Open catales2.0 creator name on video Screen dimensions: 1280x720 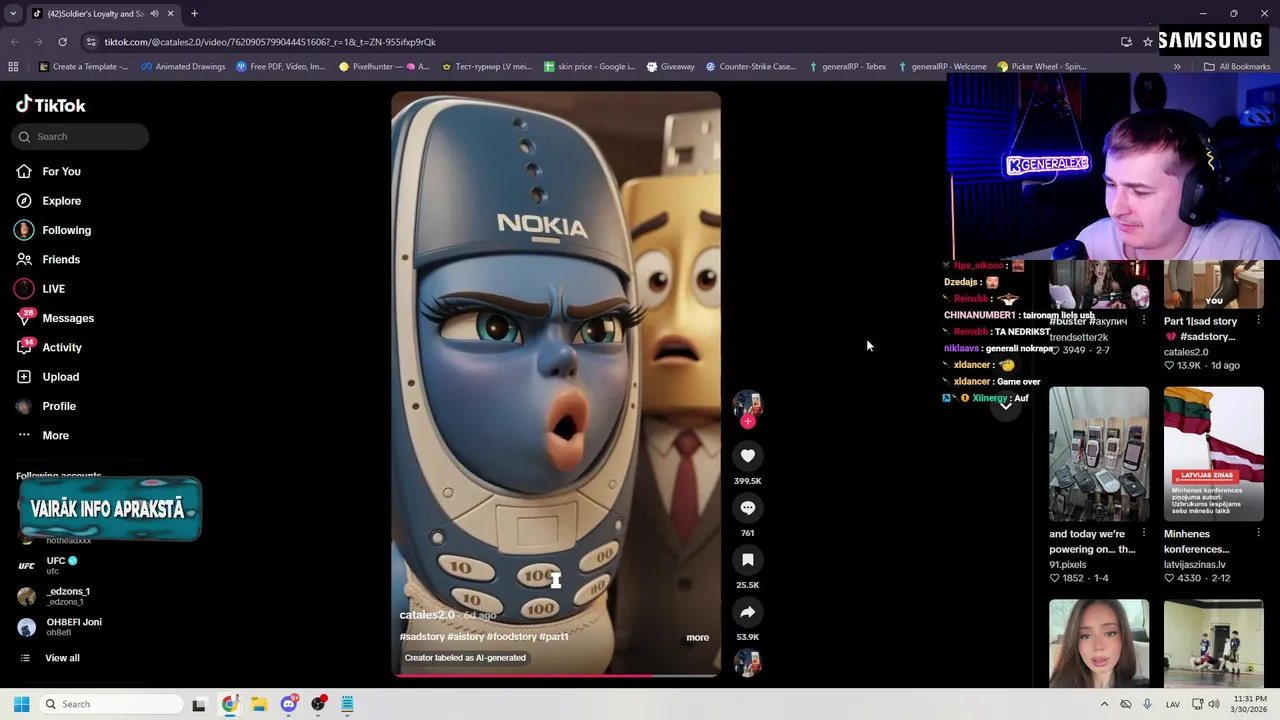click(427, 615)
